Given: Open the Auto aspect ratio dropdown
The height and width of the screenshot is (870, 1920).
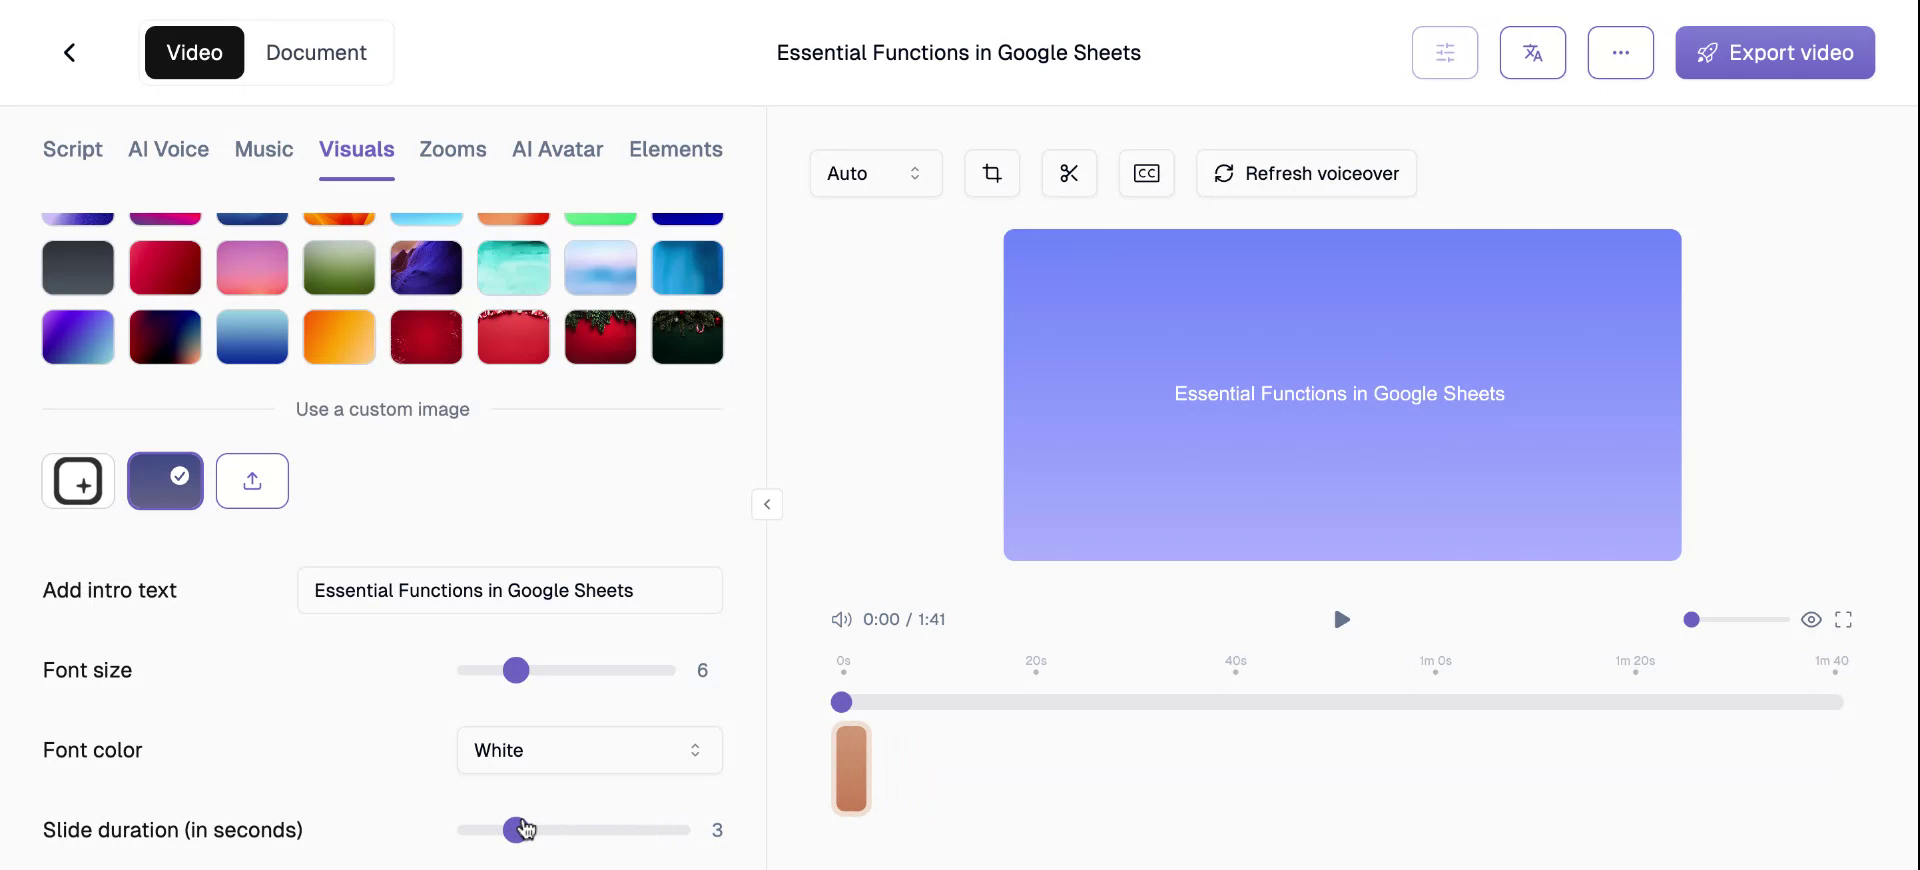Looking at the screenshot, I should click(875, 174).
